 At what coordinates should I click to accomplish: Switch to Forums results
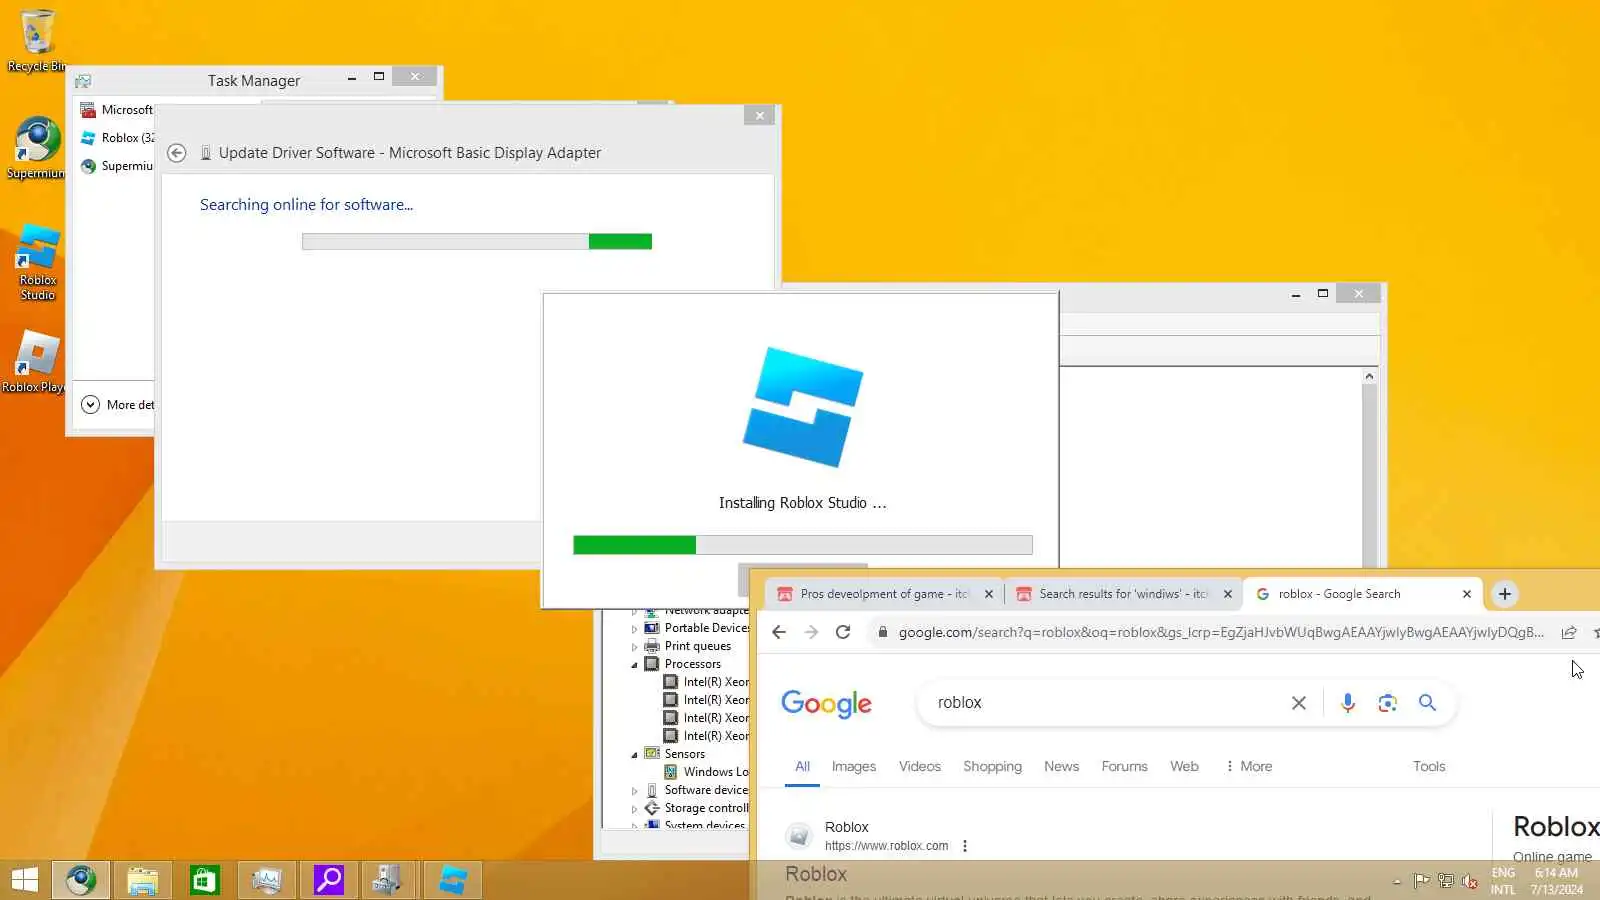coord(1124,767)
